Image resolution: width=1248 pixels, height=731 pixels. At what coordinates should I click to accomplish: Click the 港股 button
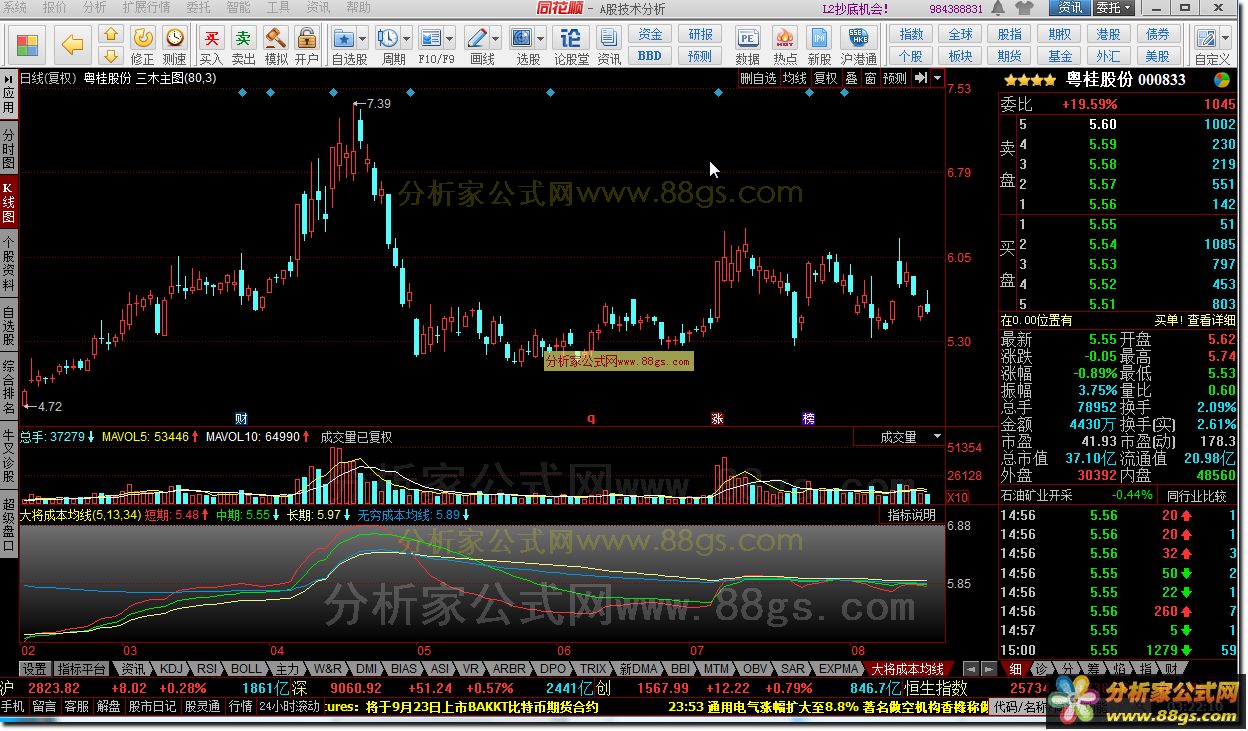[x=1108, y=35]
